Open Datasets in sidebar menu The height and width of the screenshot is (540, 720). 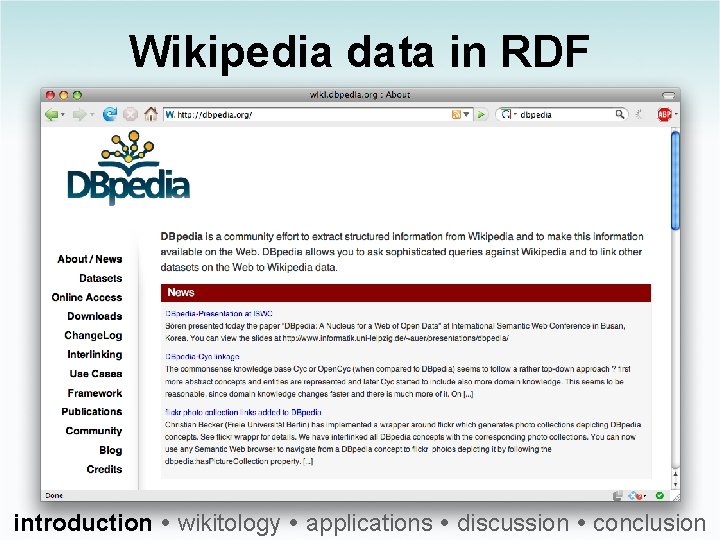click(x=101, y=278)
